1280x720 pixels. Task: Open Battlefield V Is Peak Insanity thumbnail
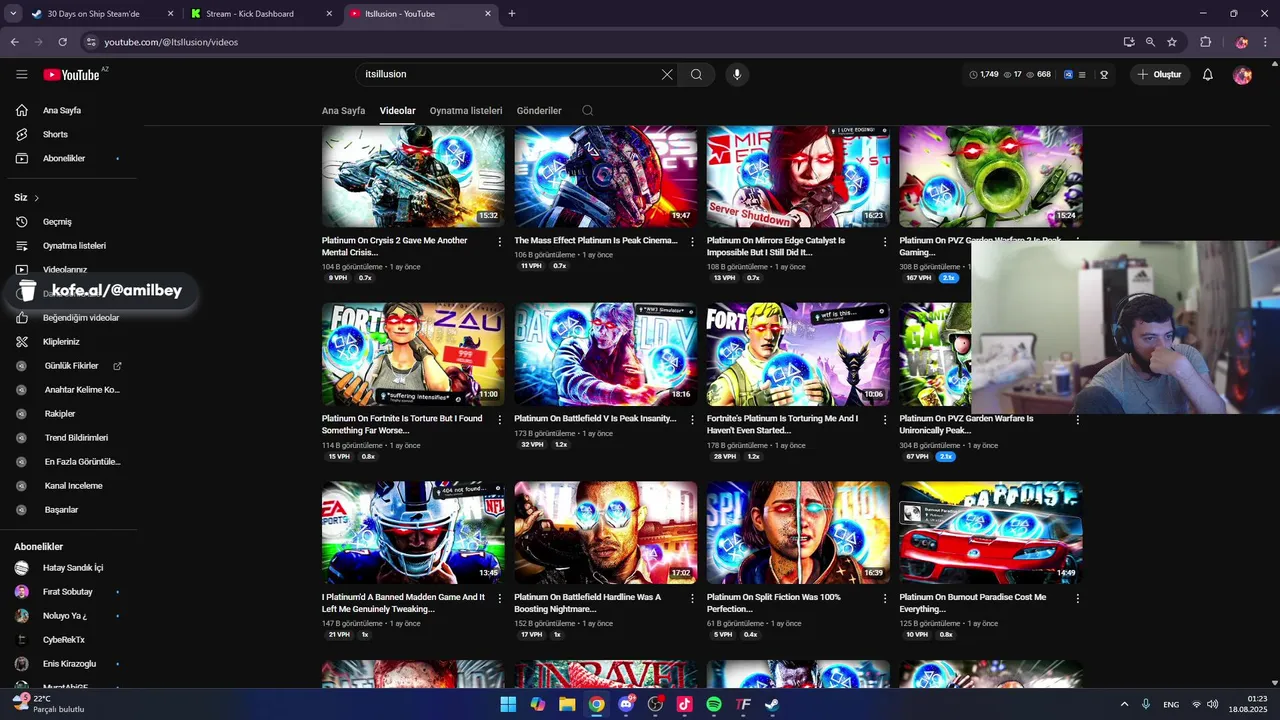pos(606,355)
